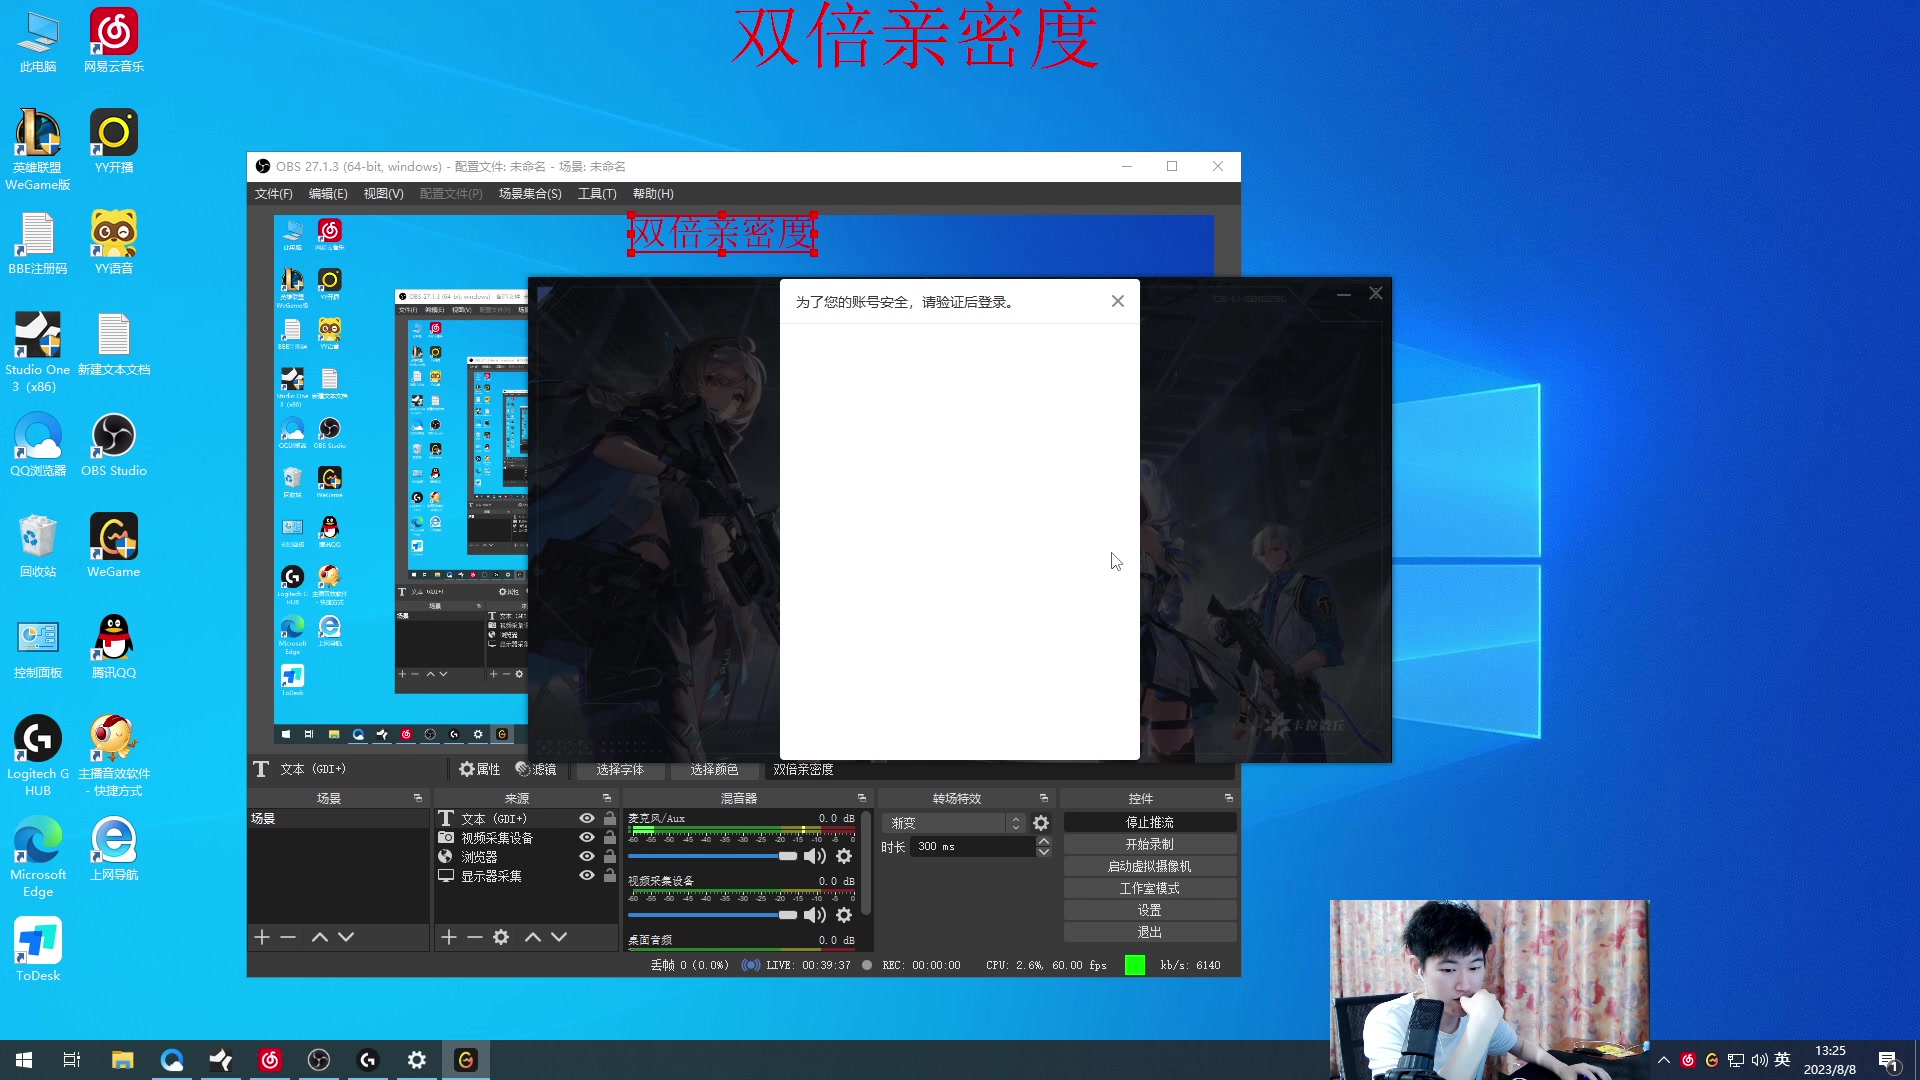The image size is (1920, 1080).
Task: Remove the selected source with the minus icon
Action: point(475,937)
